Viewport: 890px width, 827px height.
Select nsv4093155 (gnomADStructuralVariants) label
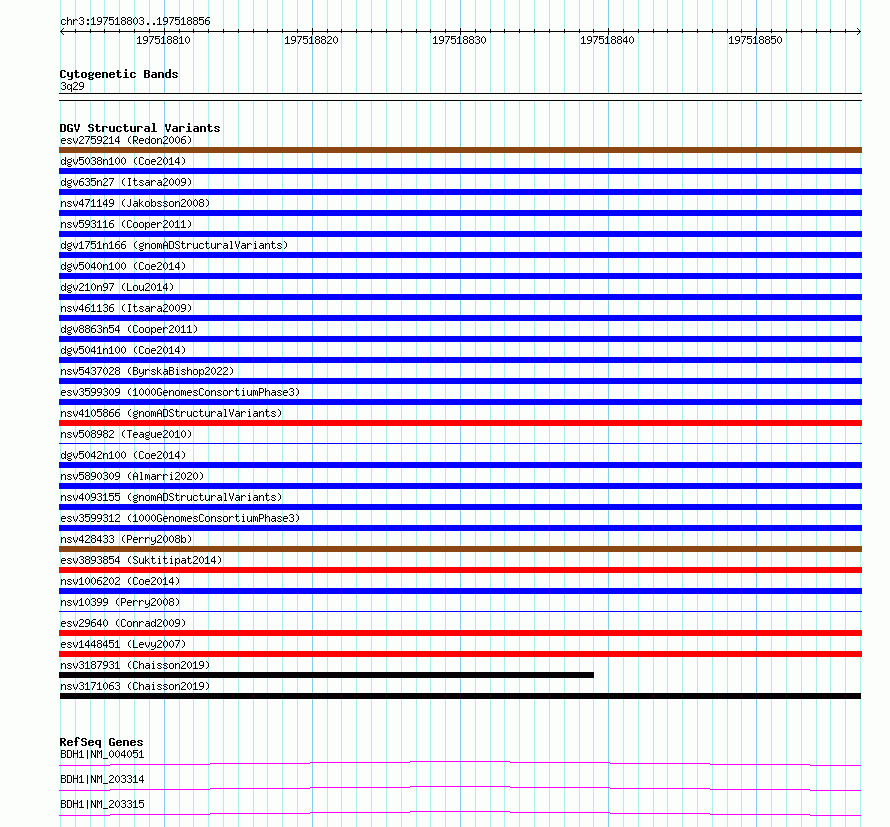point(171,497)
